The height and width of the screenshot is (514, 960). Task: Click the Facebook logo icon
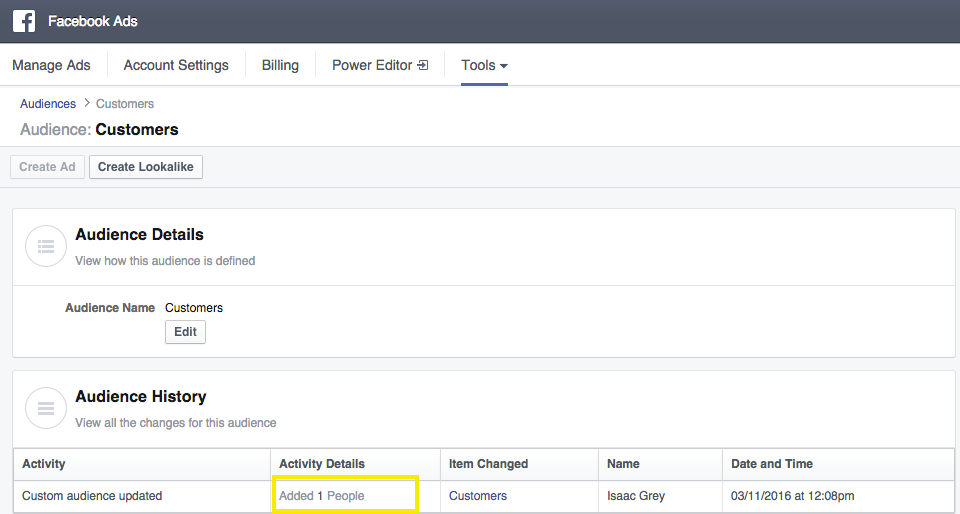(24, 21)
